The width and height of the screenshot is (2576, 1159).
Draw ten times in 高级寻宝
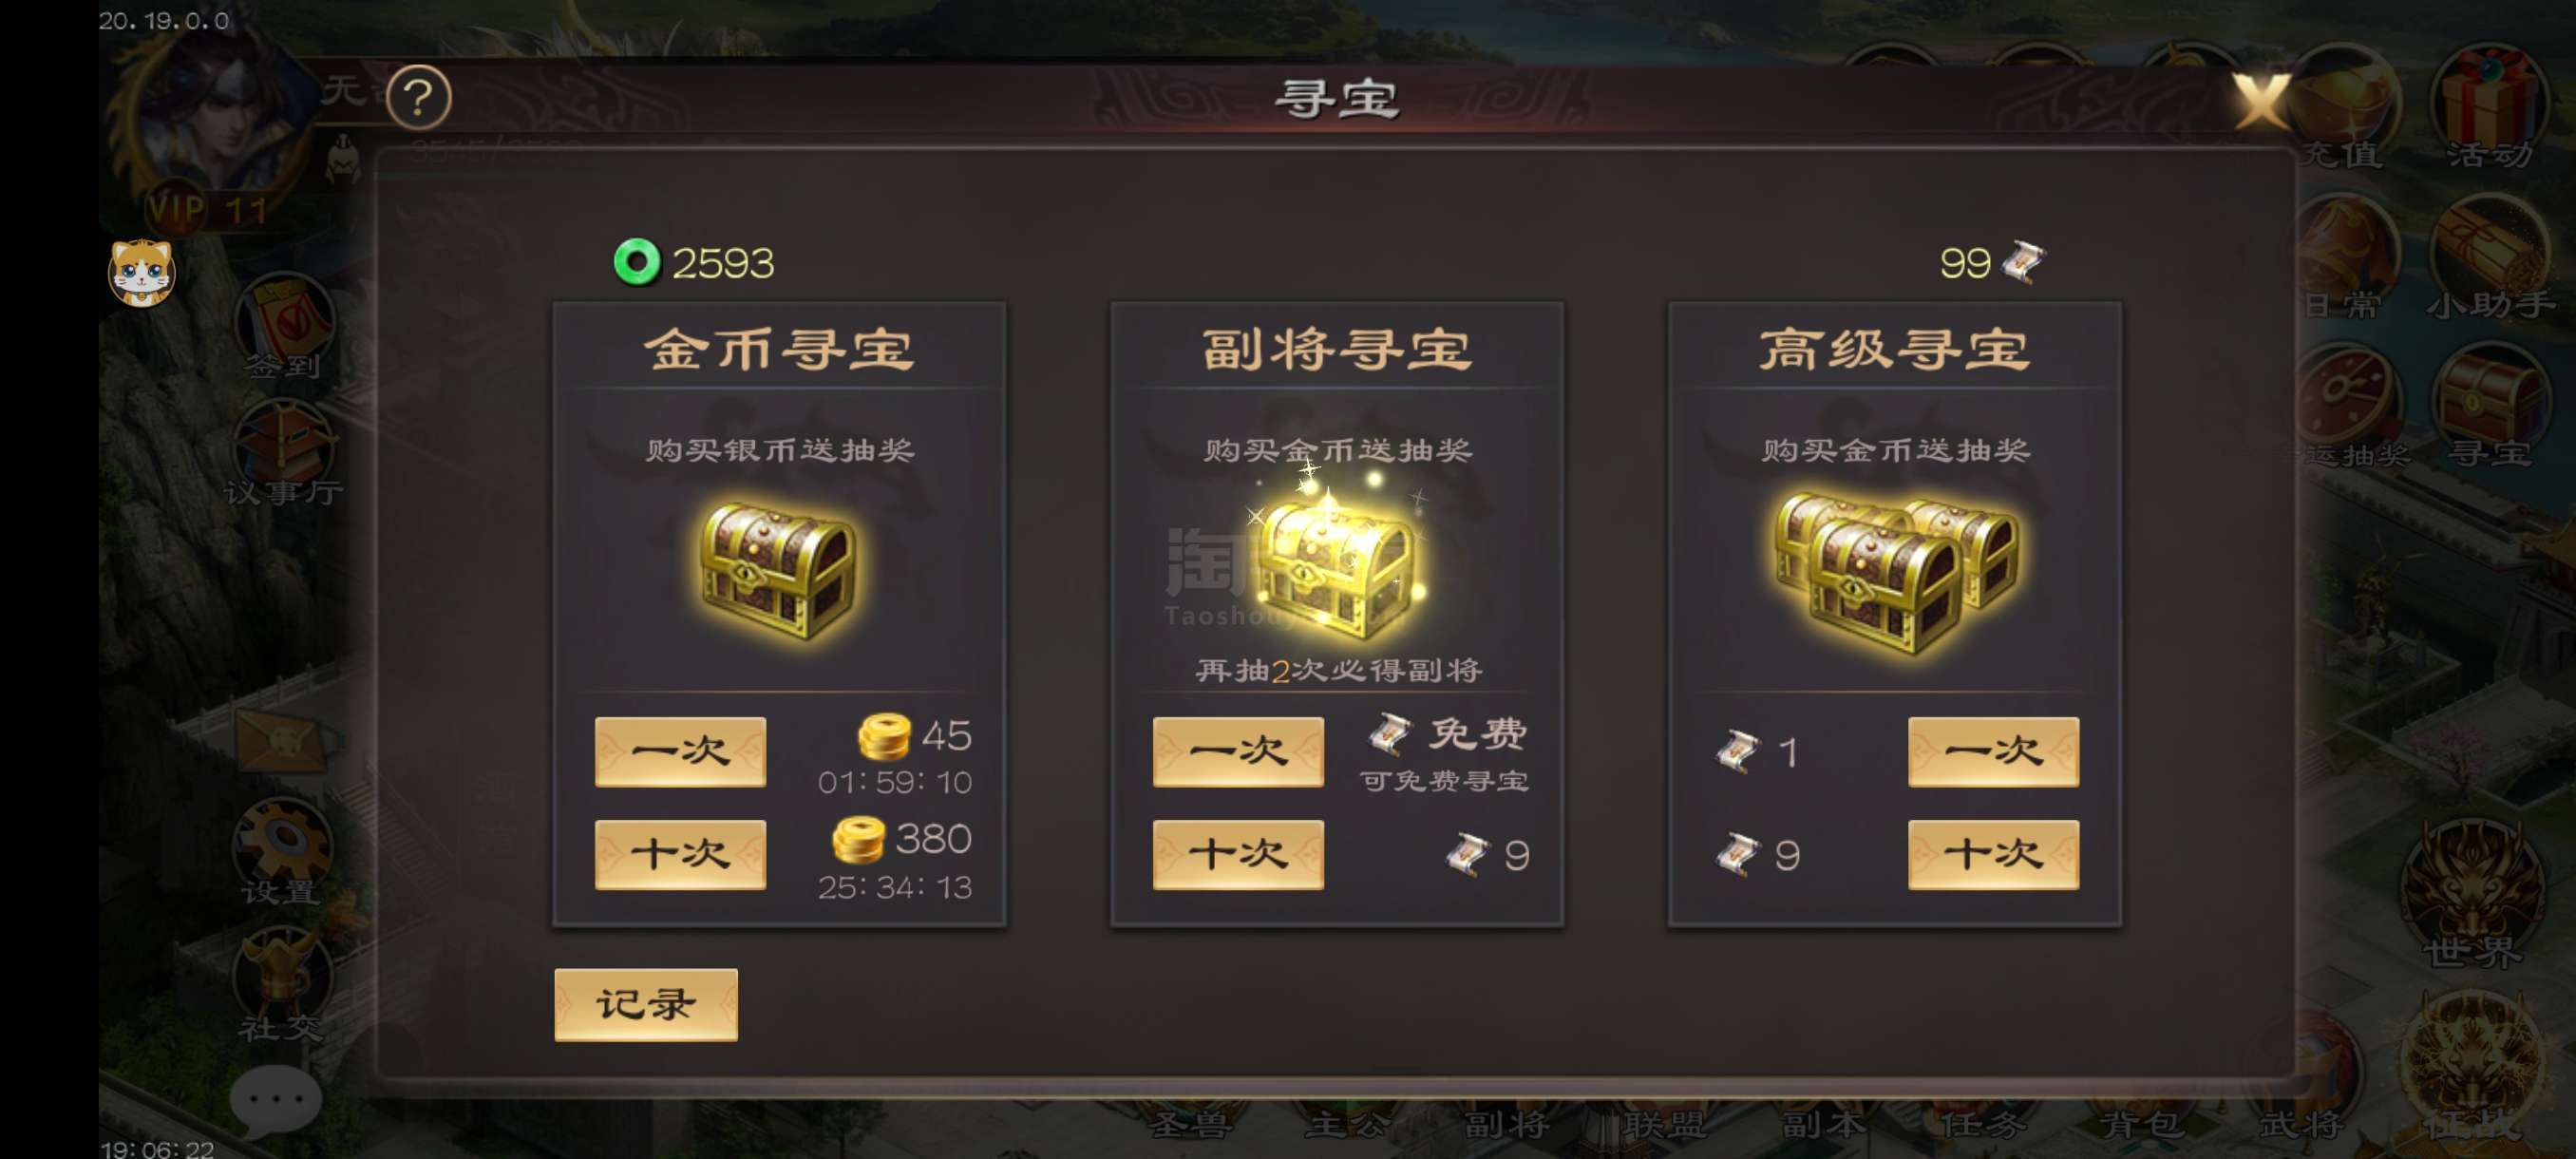point(1993,854)
